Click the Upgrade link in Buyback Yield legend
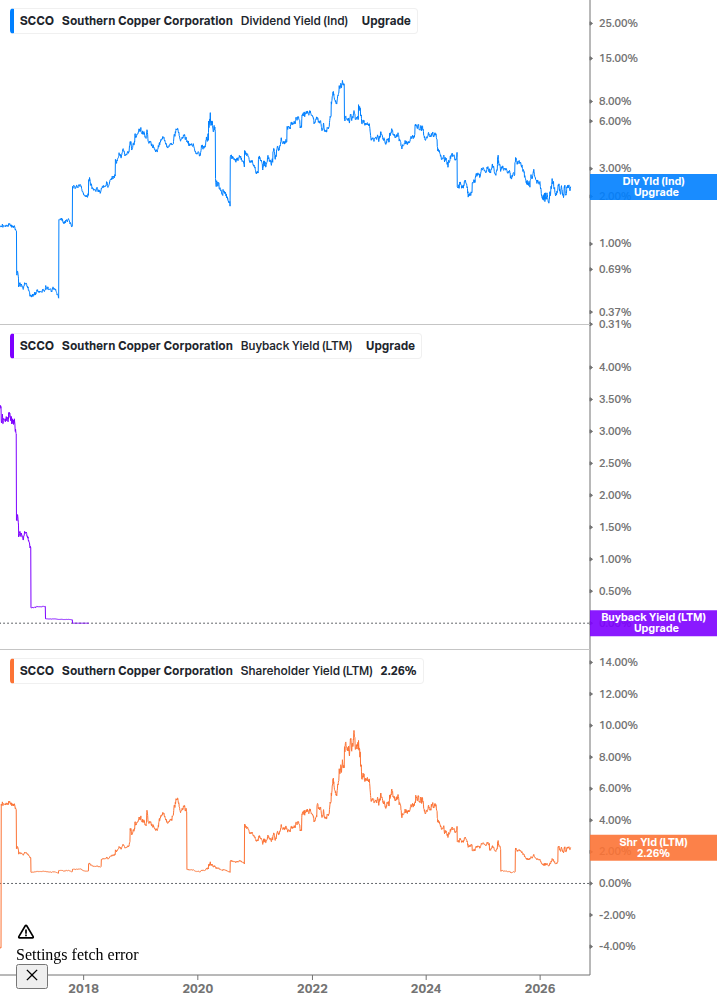Viewport: 717px width, 1005px height. pos(390,346)
